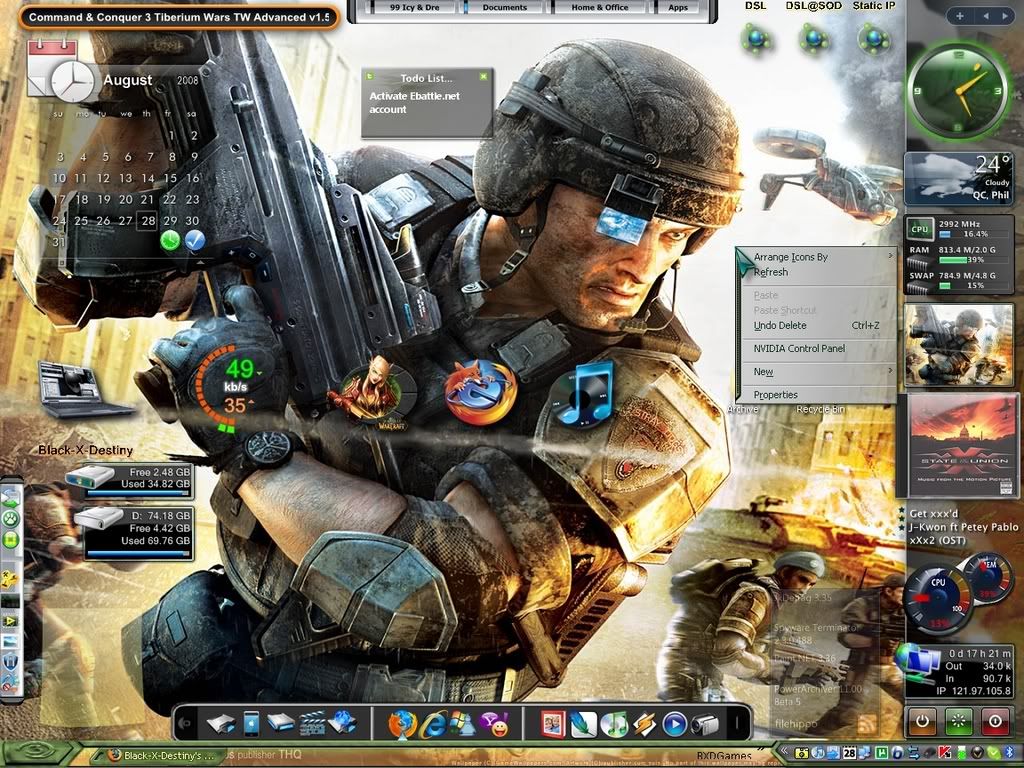Launch World of Warcraft desktop icon
Screen dimensions: 1024x768
[377, 394]
